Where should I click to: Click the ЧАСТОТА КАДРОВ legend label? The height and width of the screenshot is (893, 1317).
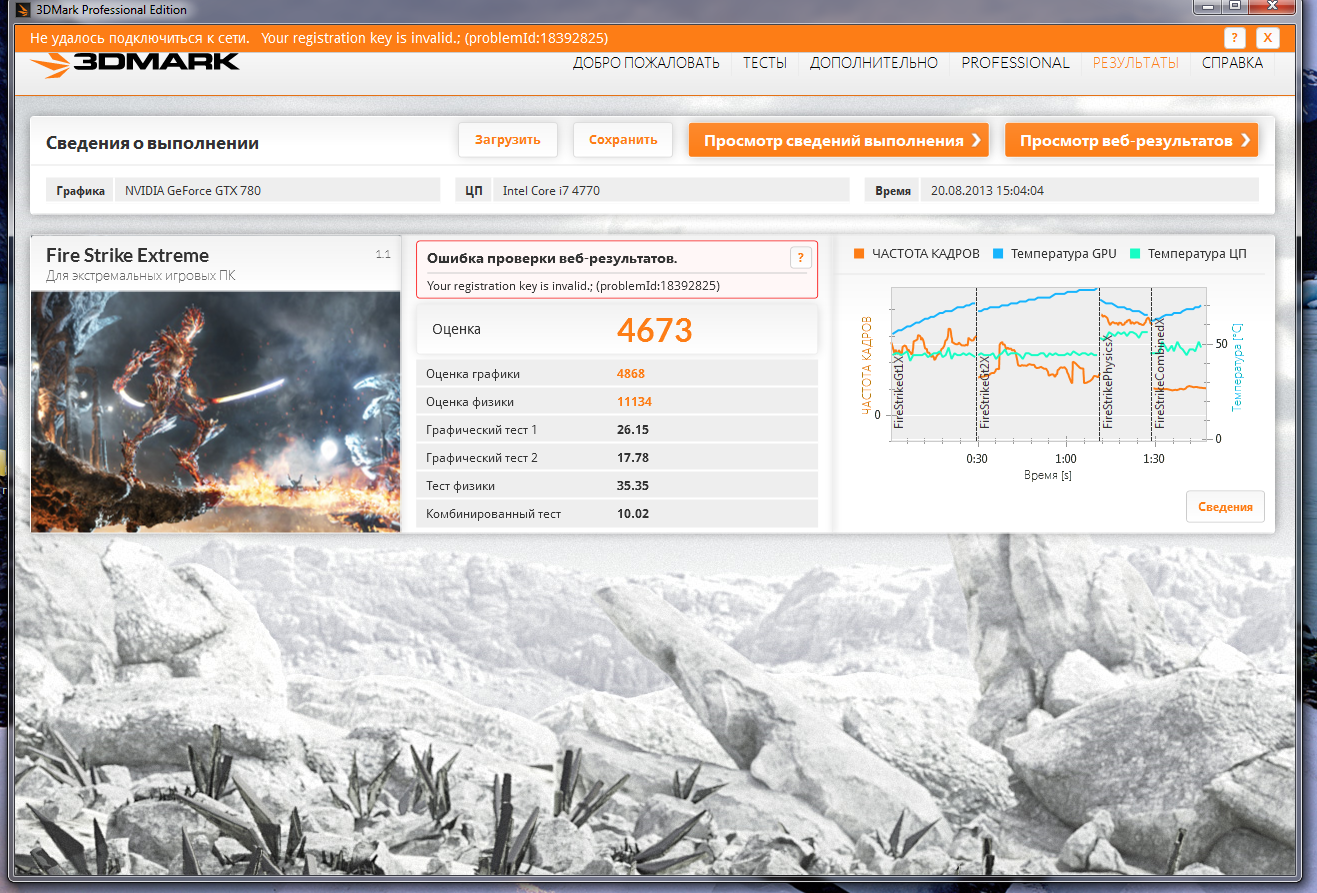[926, 254]
